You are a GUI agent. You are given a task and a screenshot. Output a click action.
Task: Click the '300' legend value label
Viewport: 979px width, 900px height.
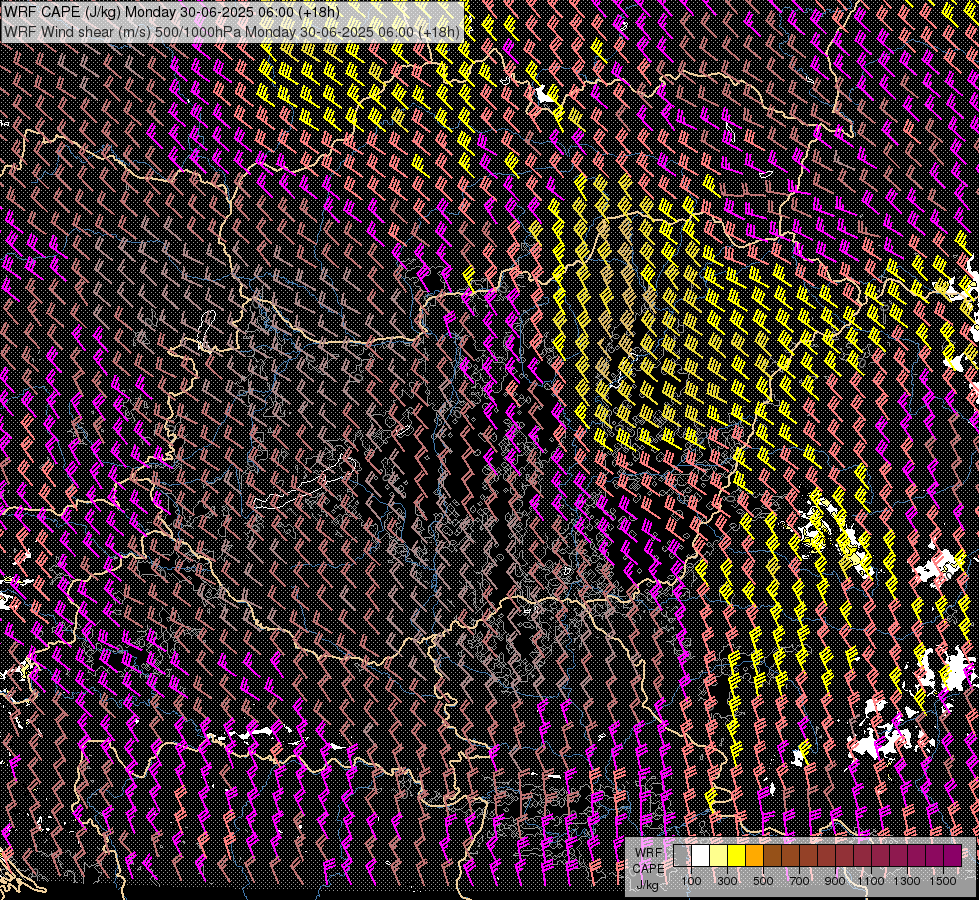point(727,881)
